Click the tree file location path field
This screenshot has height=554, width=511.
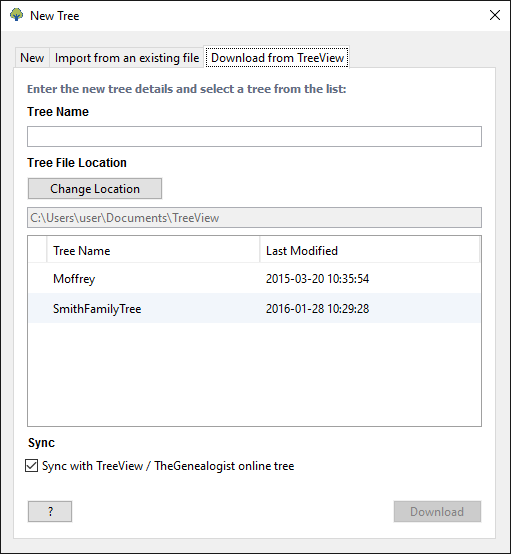point(254,218)
